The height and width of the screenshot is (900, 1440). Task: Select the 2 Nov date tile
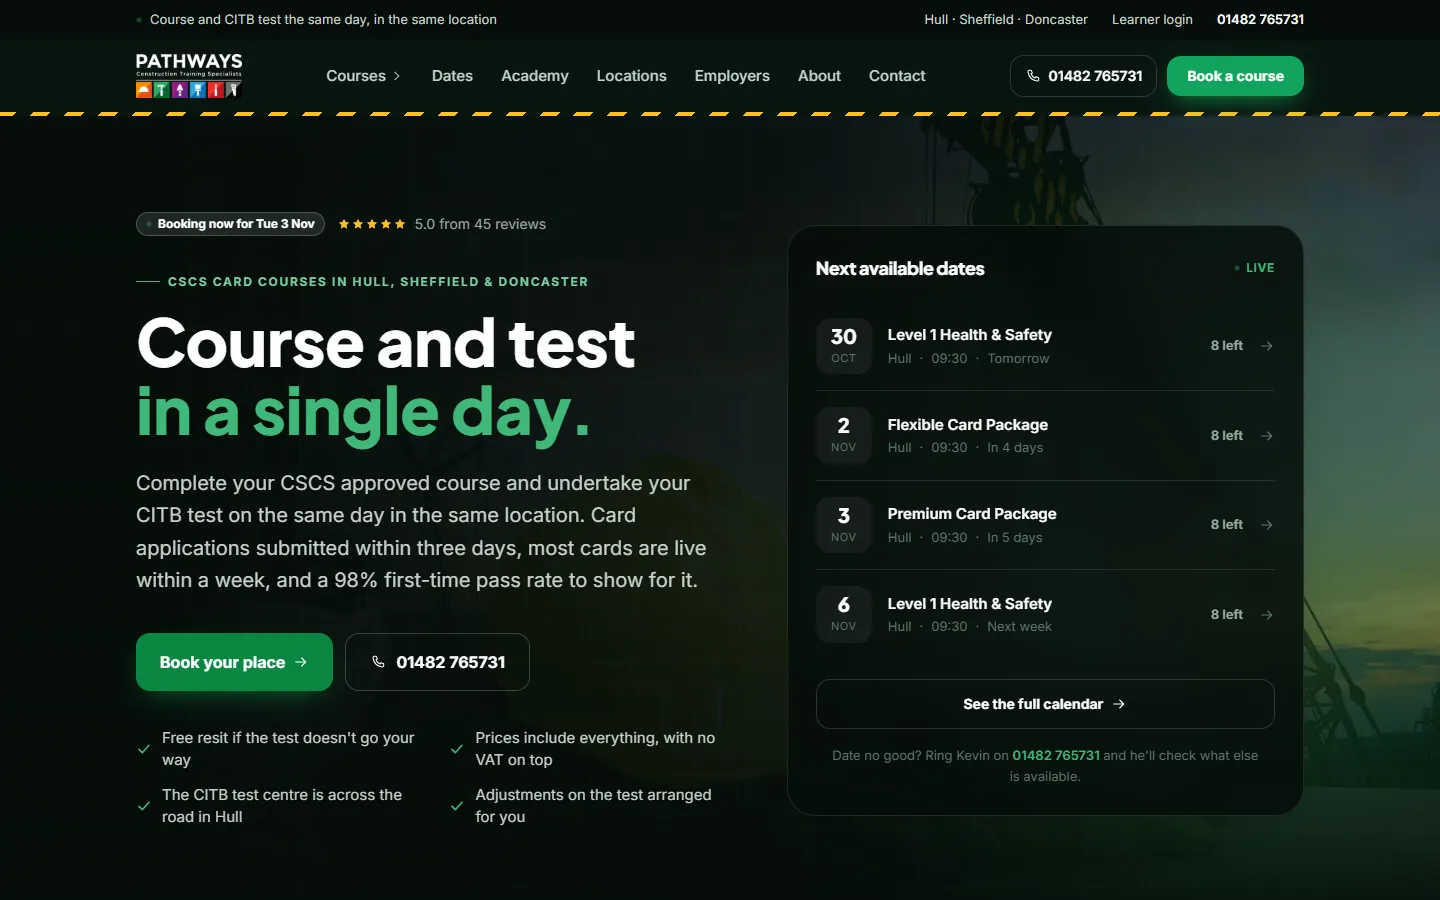point(843,435)
